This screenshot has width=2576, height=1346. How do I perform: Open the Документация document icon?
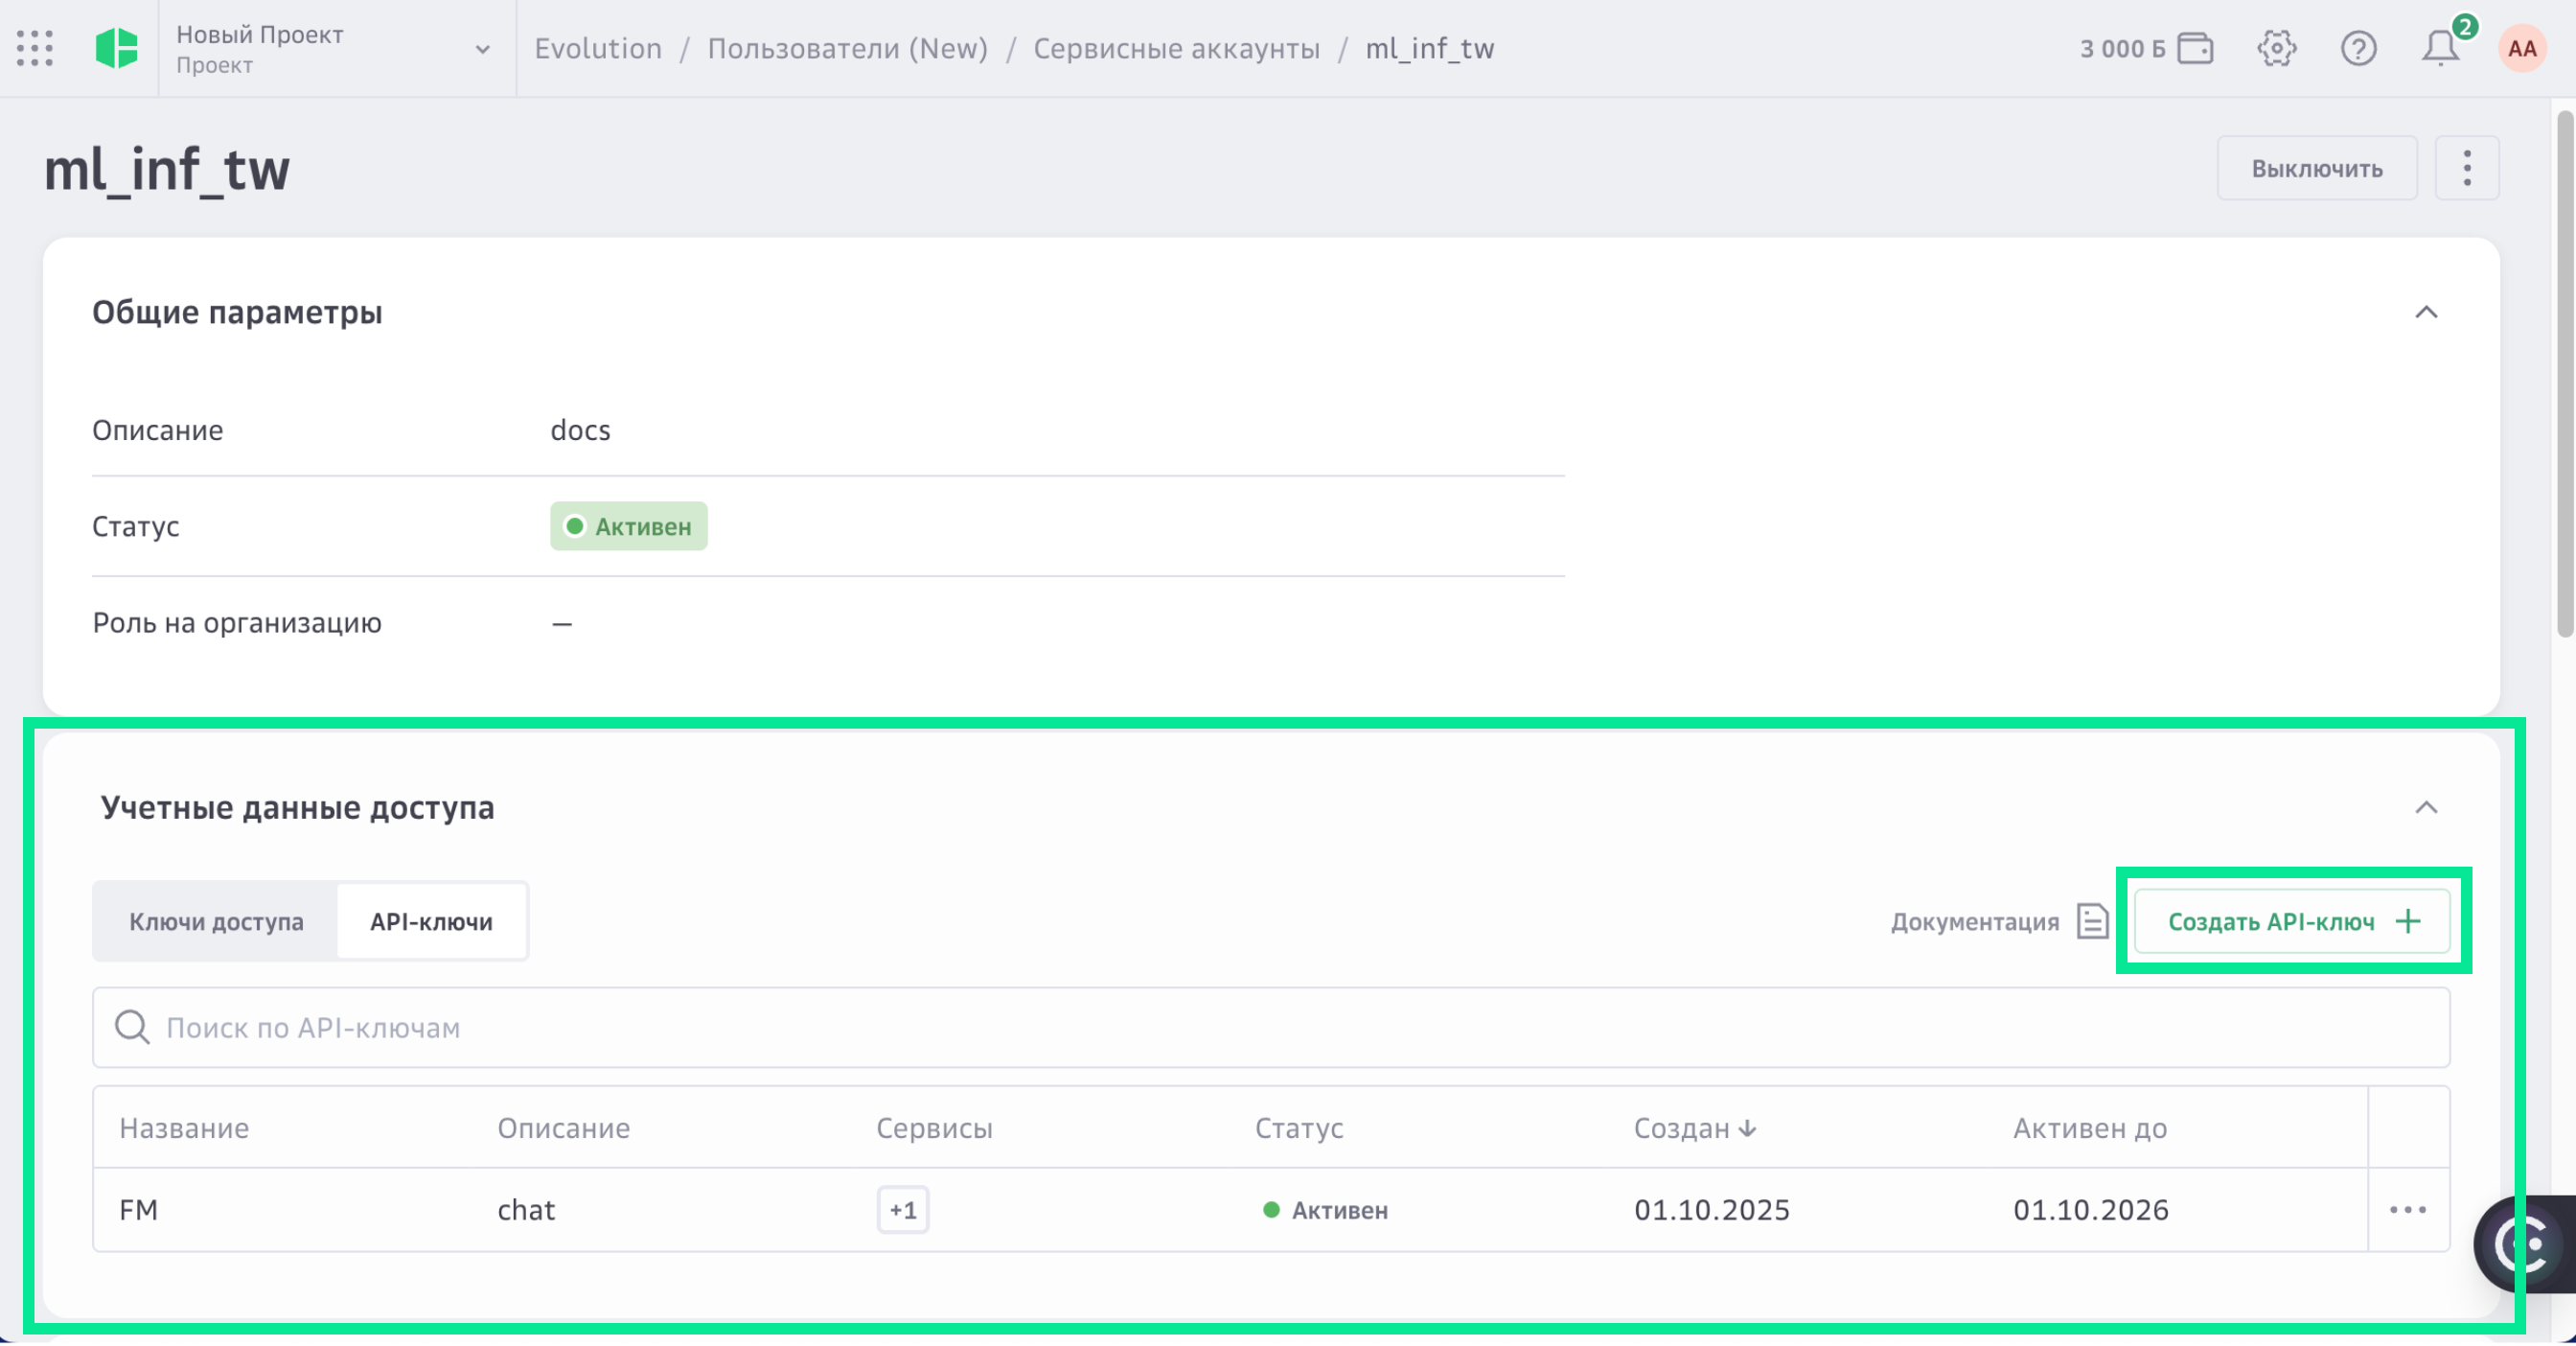point(2092,921)
